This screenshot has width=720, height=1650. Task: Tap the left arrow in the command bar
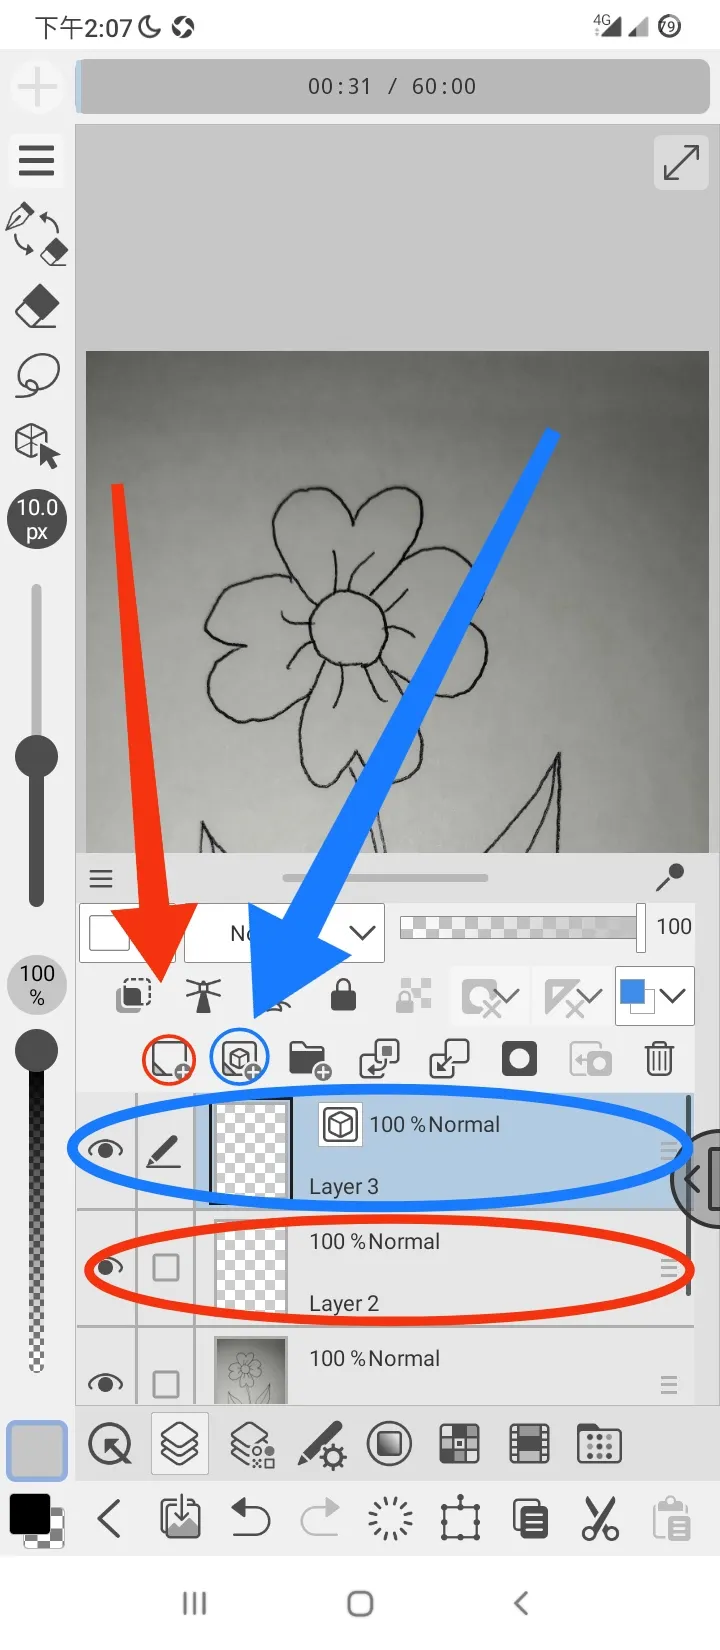coord(110,1520)
